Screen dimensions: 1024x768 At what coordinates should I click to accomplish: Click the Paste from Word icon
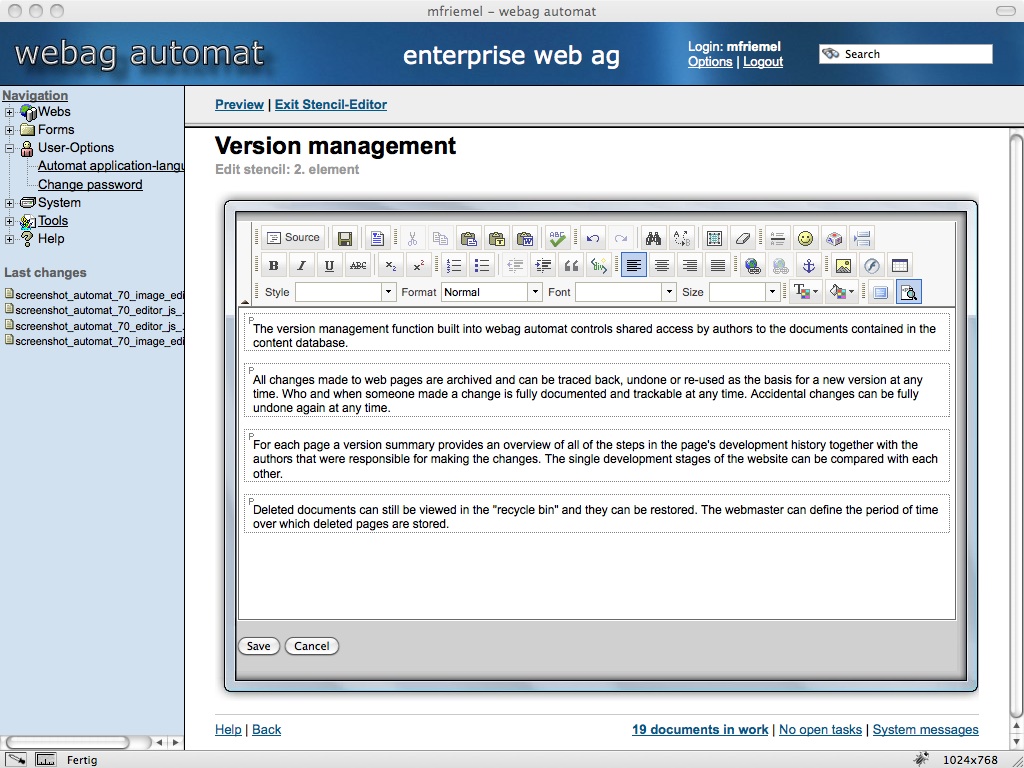point(525,238)
